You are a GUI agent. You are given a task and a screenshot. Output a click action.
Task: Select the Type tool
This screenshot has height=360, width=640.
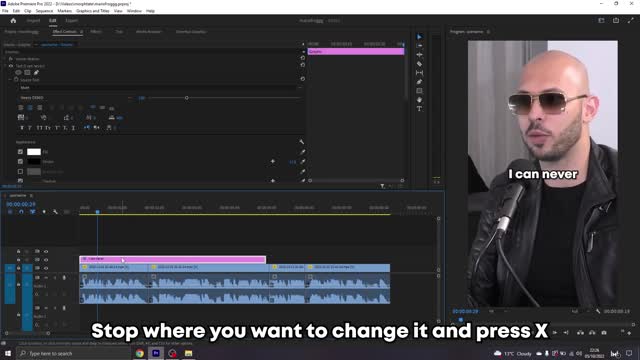pos(419,109)
